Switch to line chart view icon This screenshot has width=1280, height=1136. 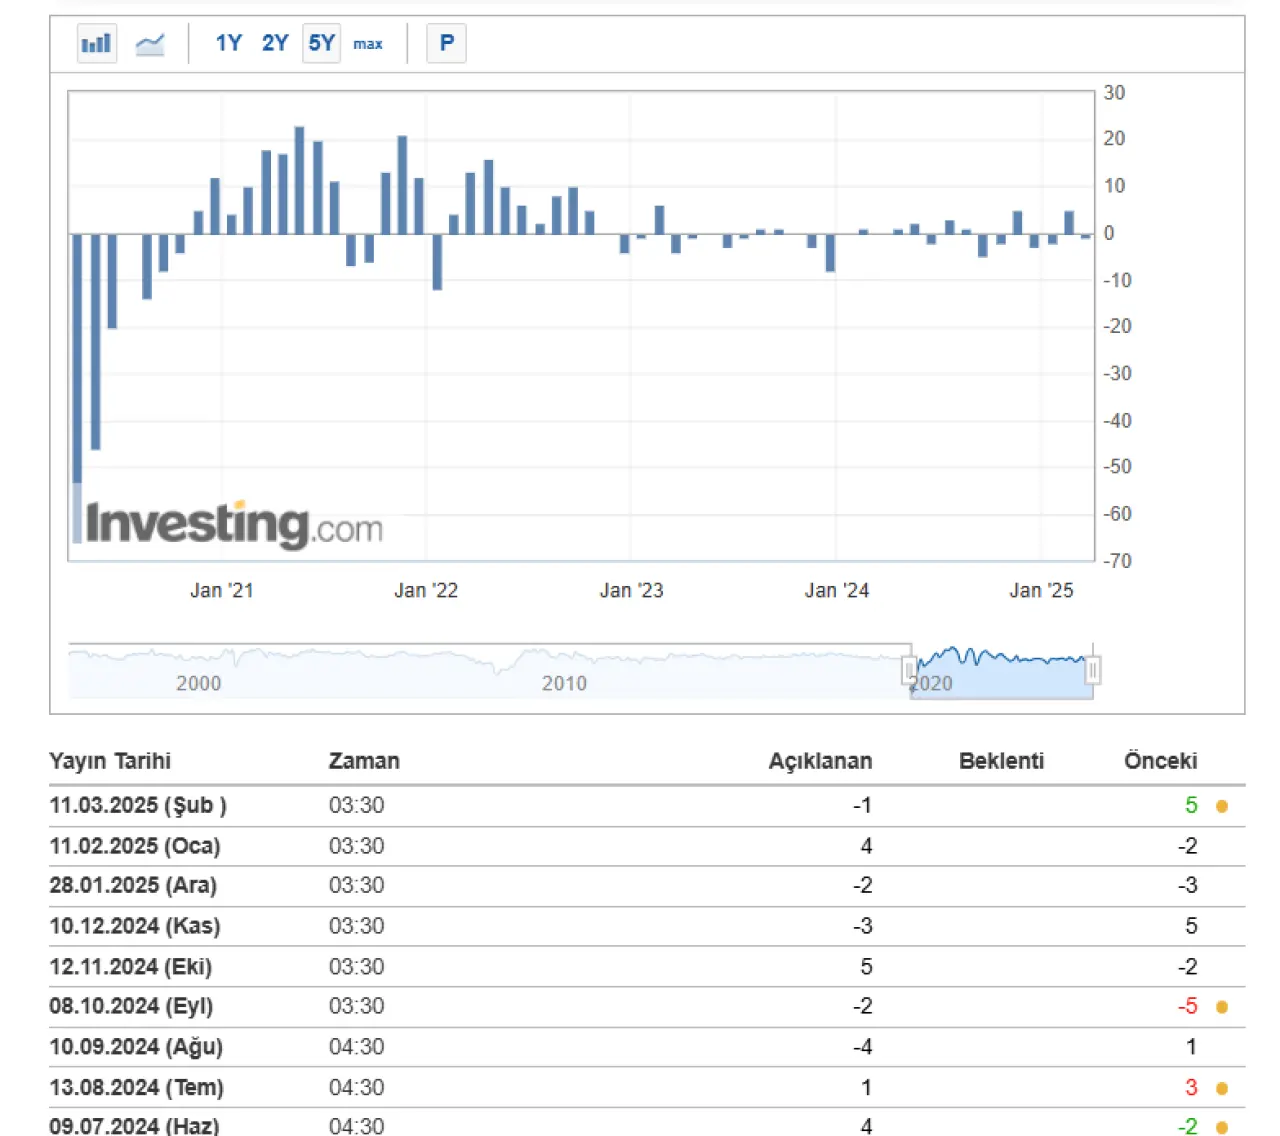point(150,44)
